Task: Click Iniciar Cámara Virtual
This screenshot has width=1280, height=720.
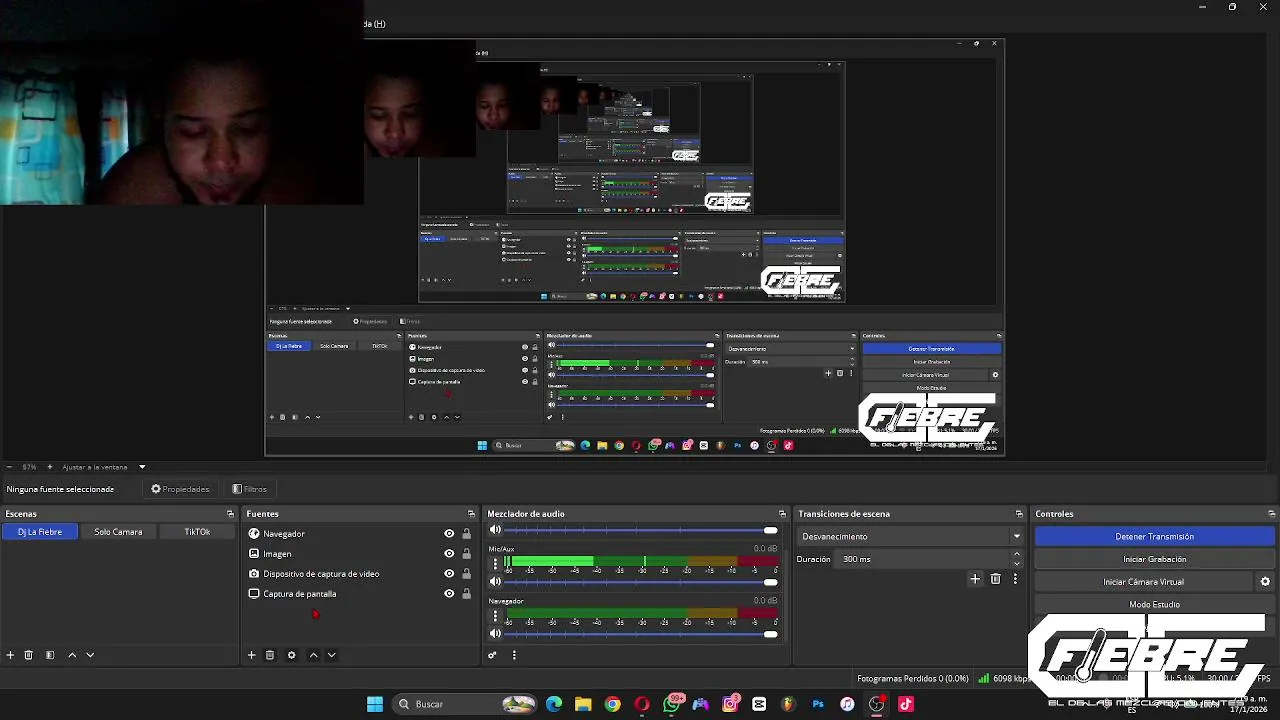Action: coord(1143,582)
